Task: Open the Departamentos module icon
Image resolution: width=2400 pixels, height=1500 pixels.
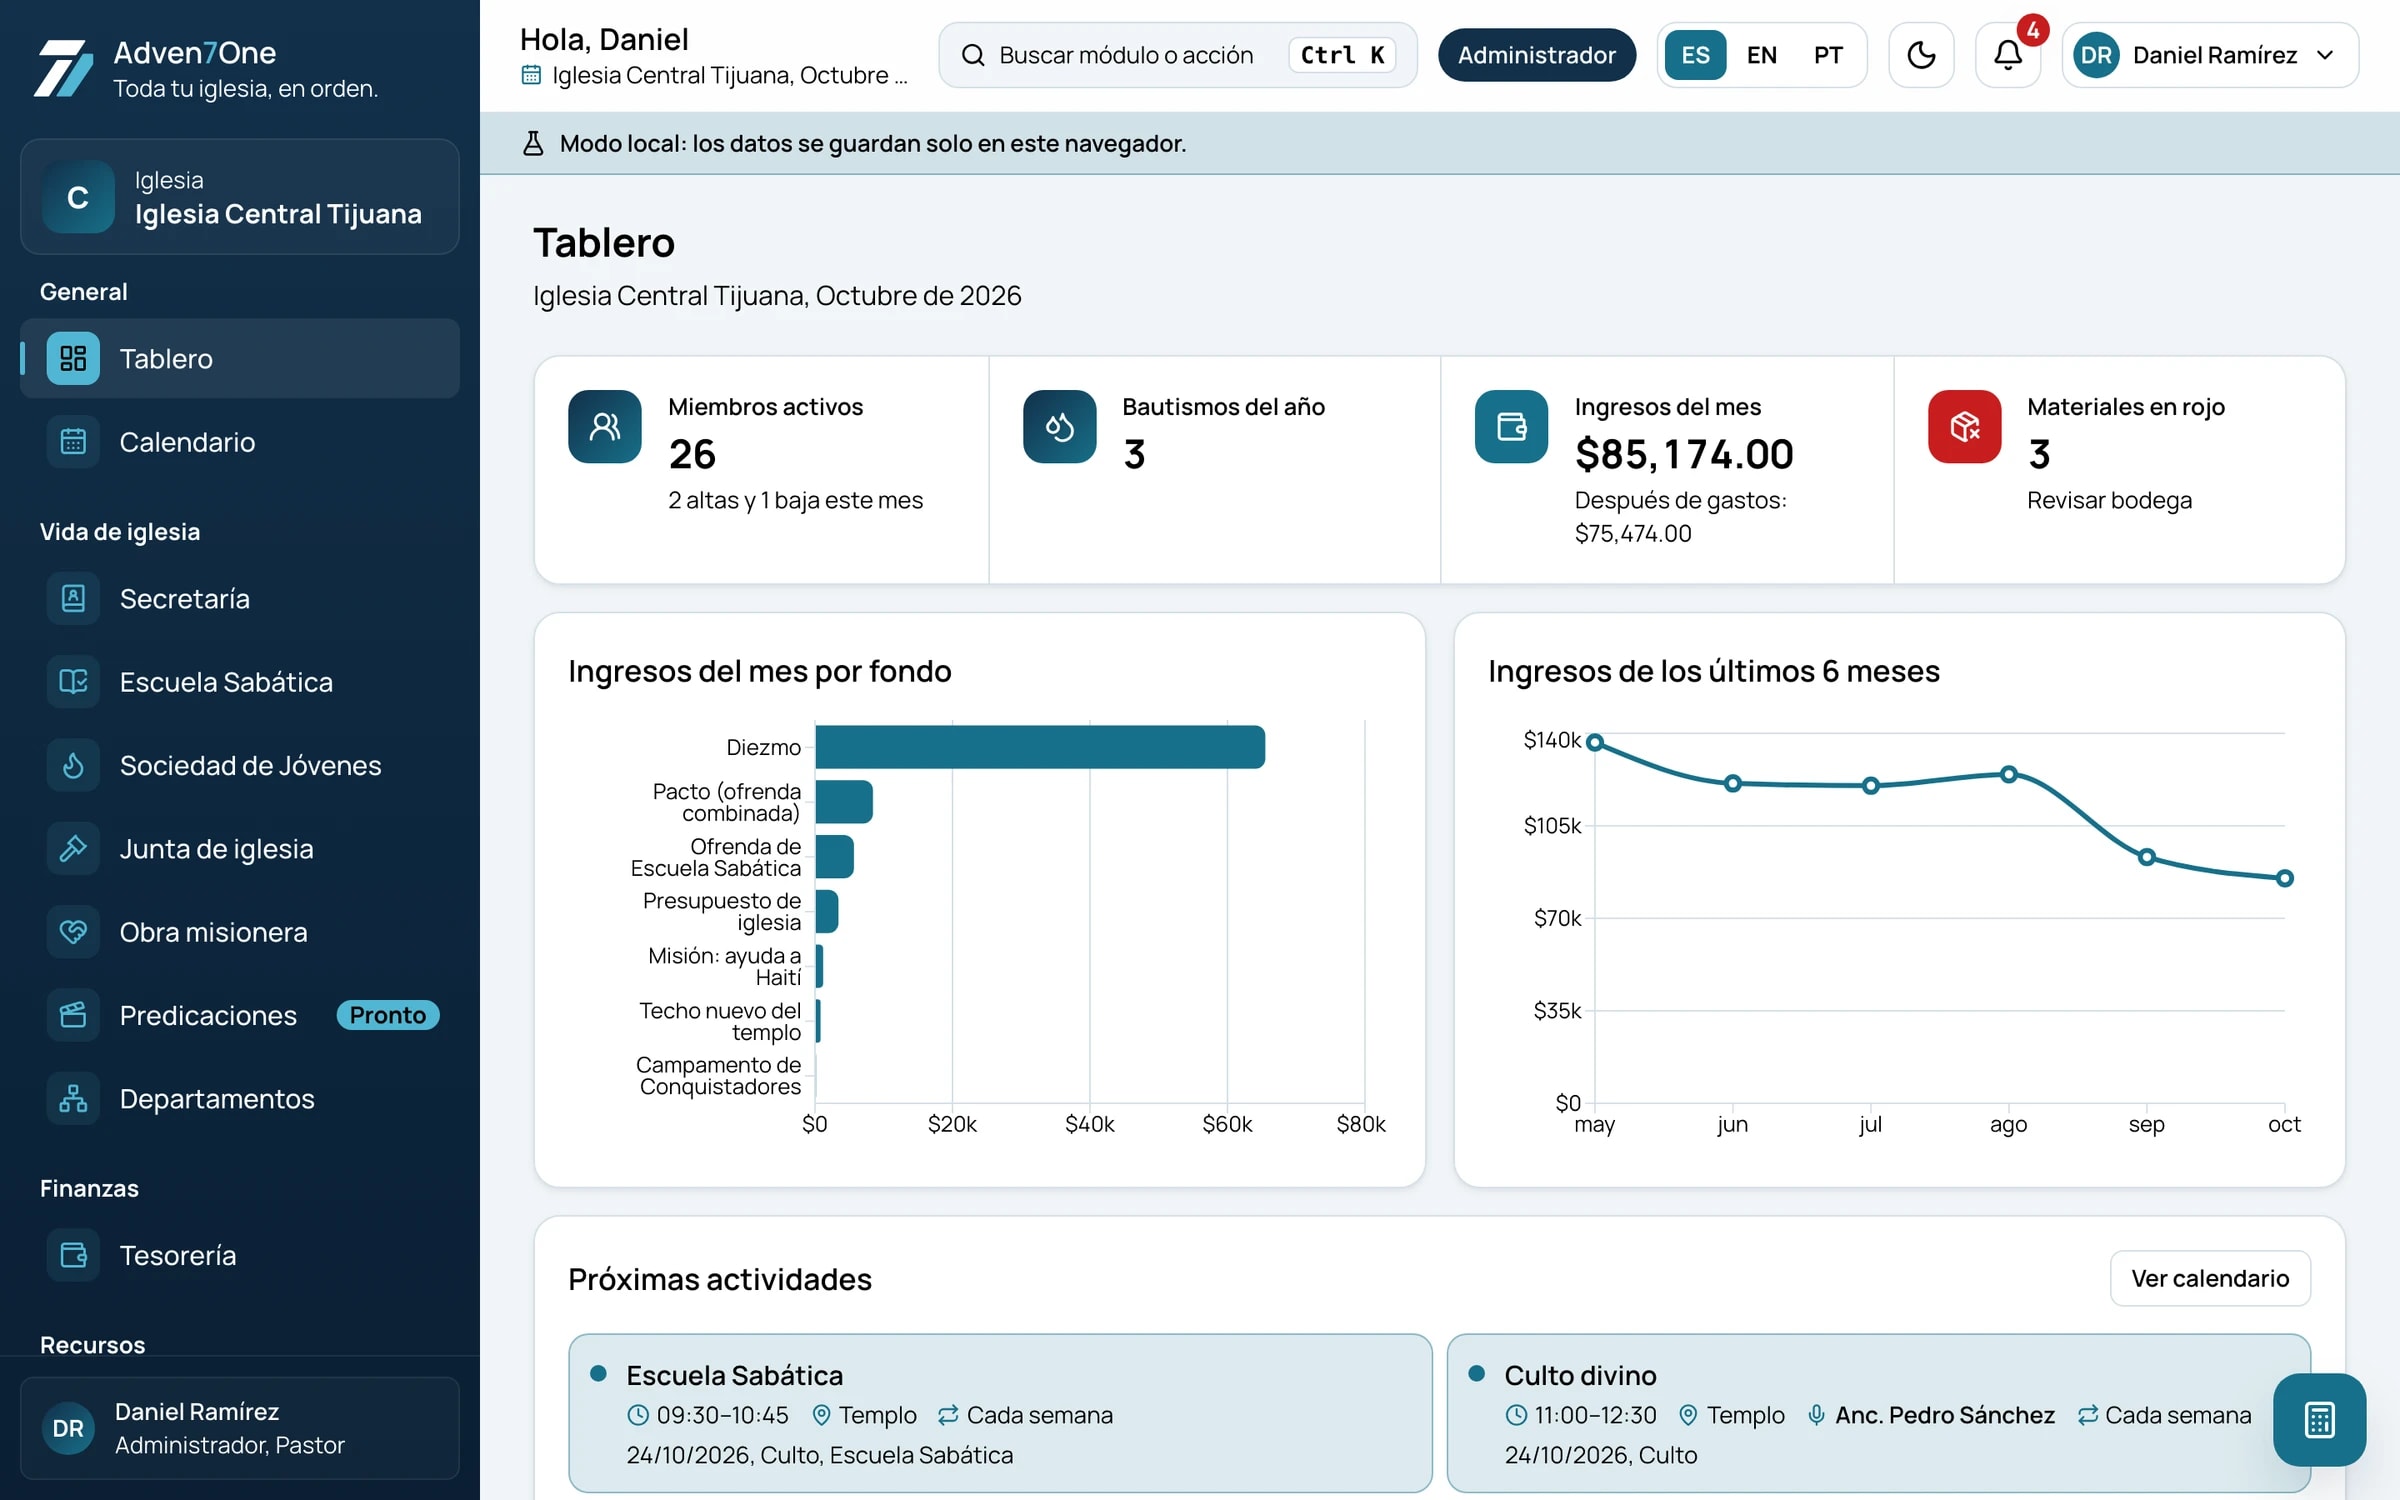Action: click(x=73, y=1098)
